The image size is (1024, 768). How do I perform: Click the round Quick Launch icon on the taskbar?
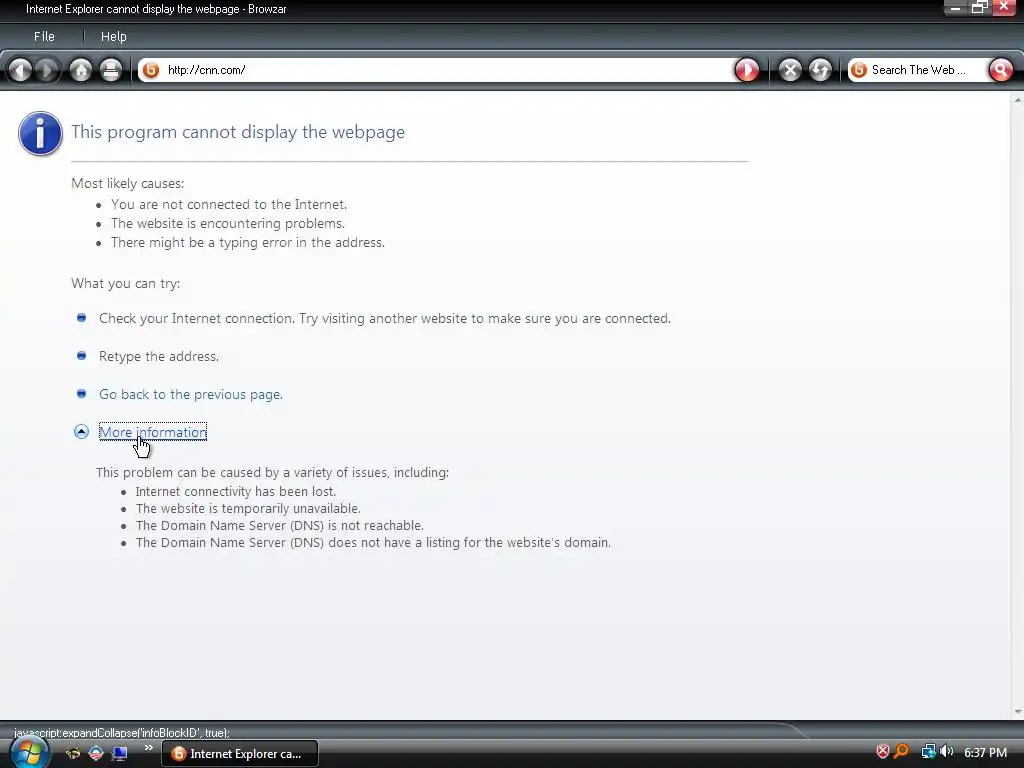pos(96,753)
